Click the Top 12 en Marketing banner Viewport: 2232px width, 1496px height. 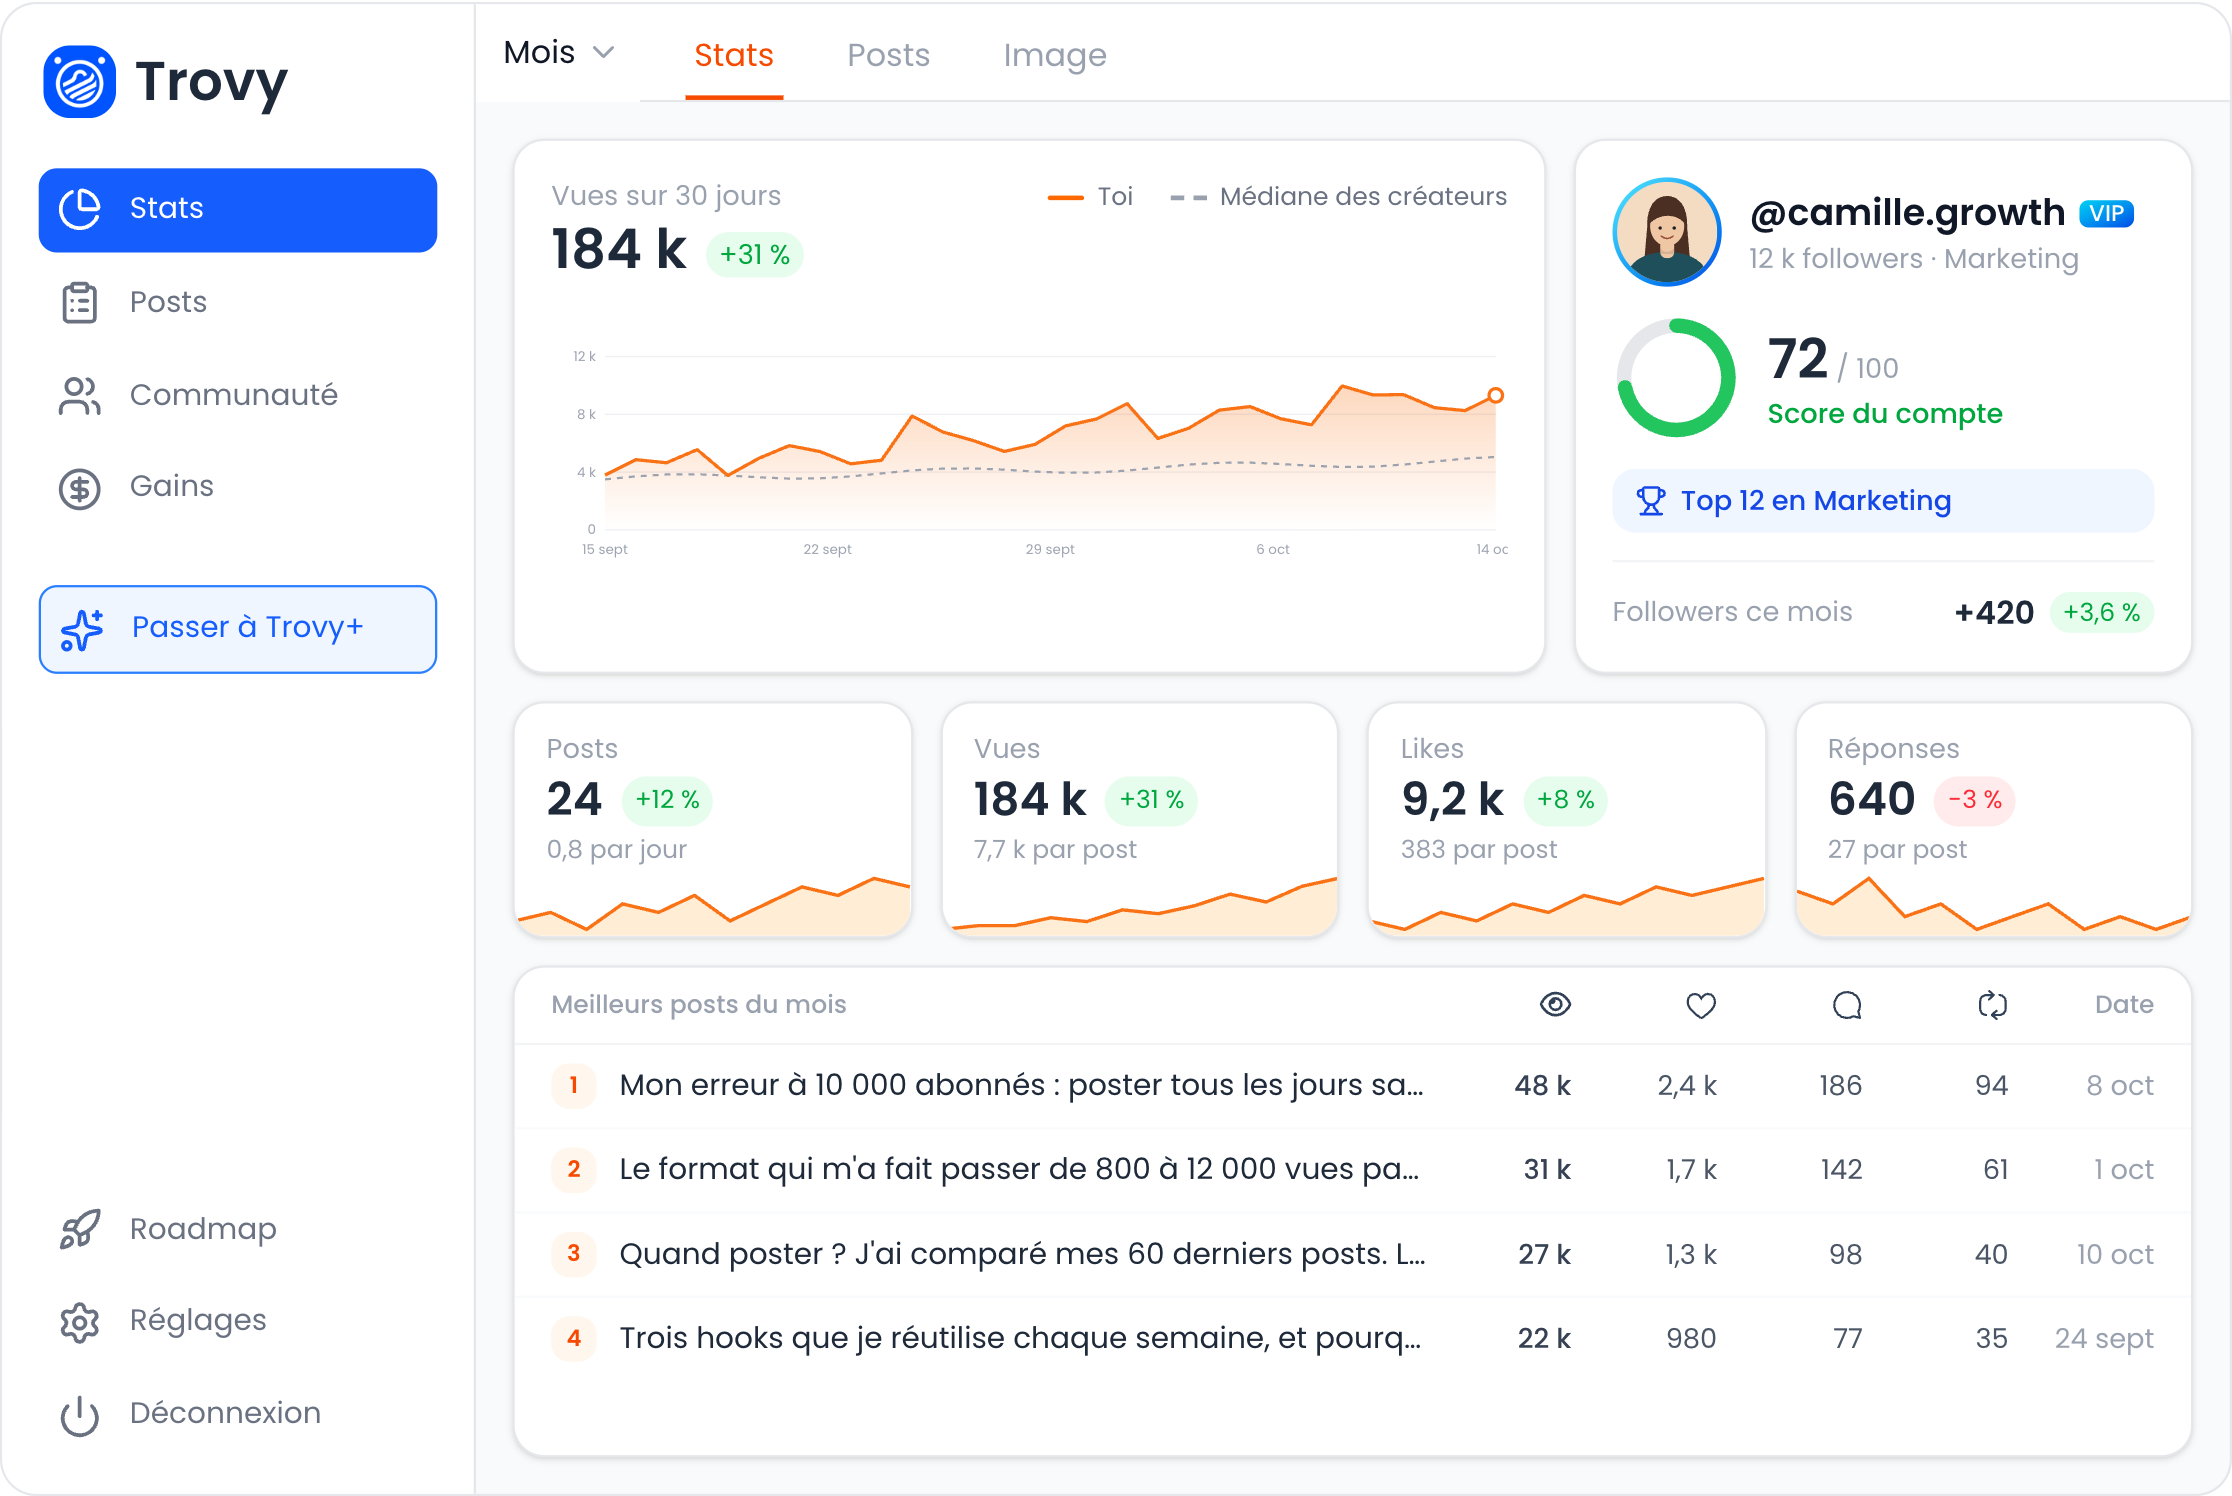tap(1883, 501)
